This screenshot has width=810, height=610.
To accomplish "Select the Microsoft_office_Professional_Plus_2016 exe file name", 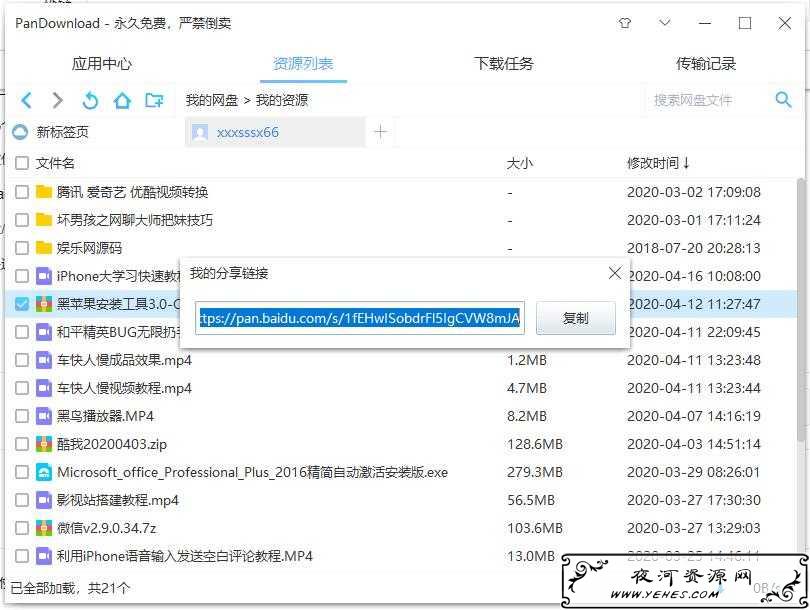I will (x=252, y=472).
